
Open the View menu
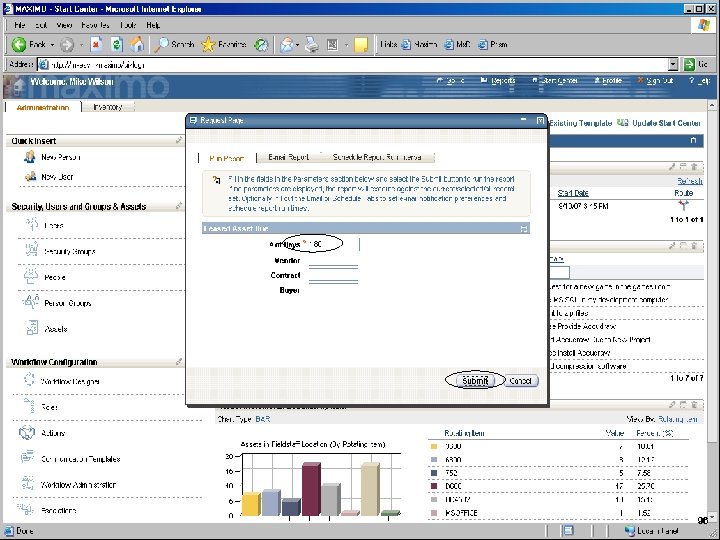coord(64,25)
